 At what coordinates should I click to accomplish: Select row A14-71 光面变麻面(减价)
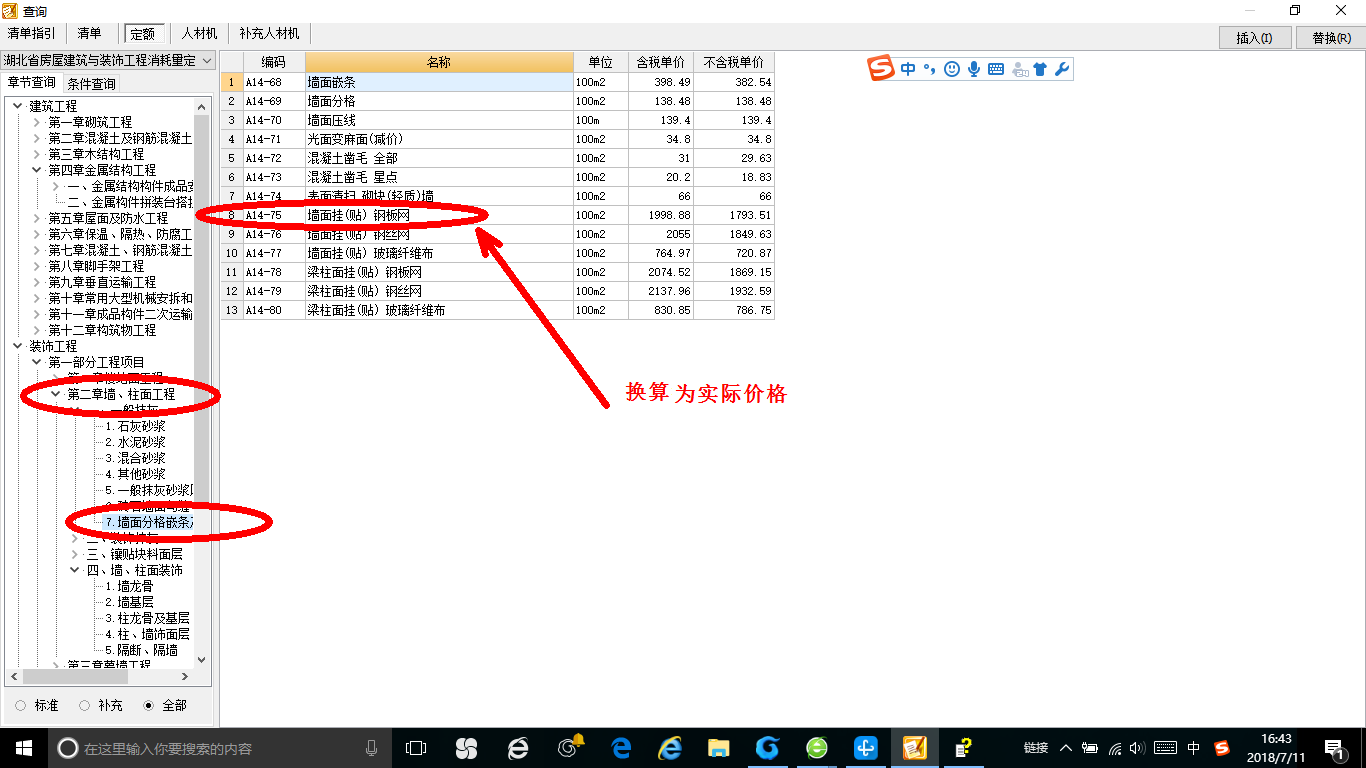(x=498, y=139)
